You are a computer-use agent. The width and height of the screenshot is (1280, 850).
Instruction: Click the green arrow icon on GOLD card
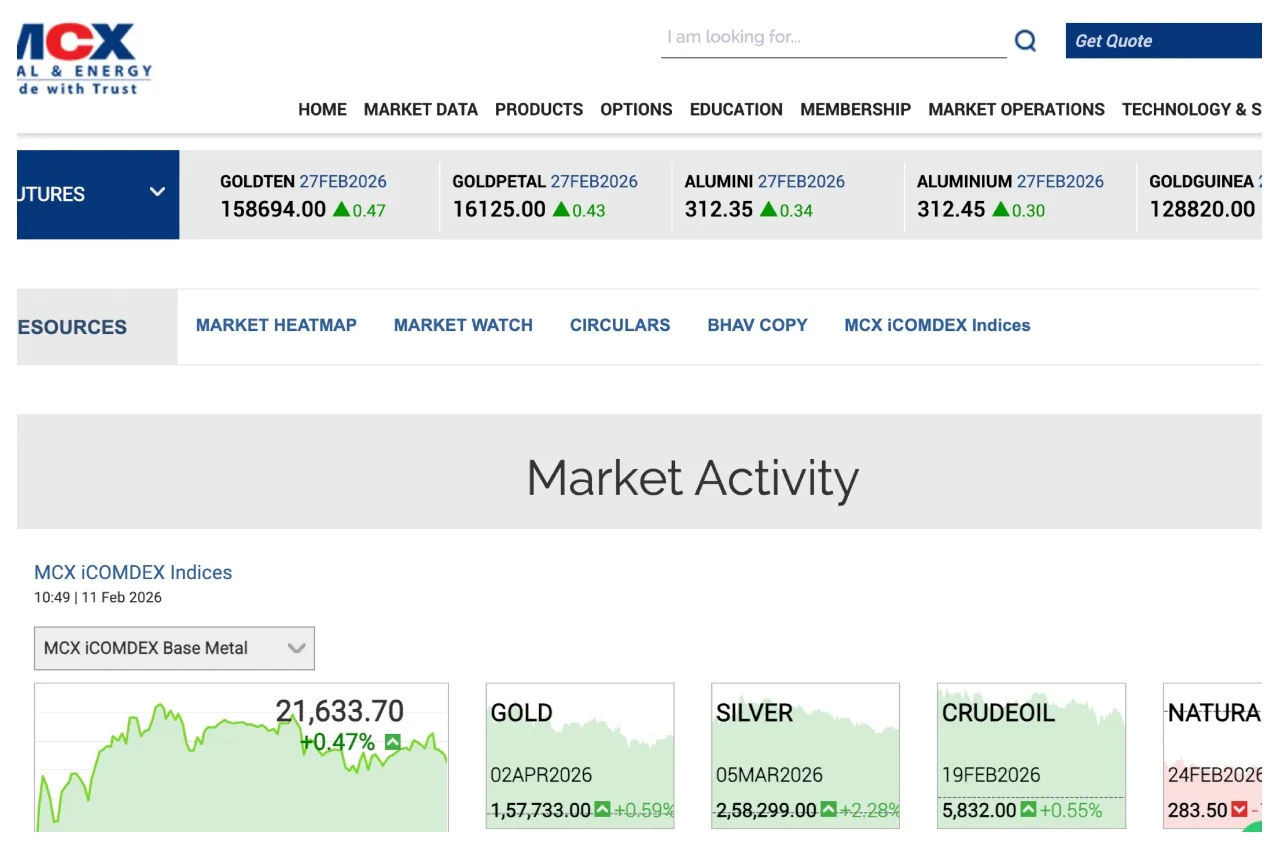point(602,809)
